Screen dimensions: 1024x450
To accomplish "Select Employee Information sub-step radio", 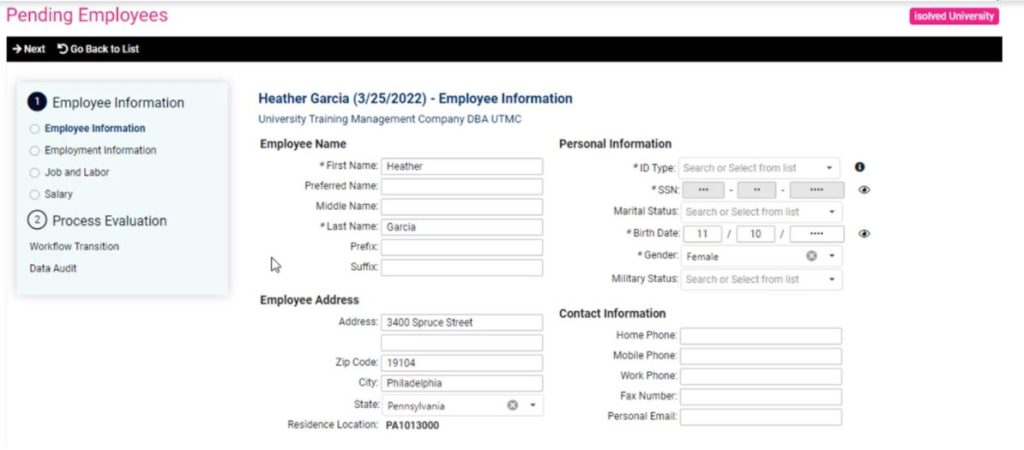I will [34, 129].
